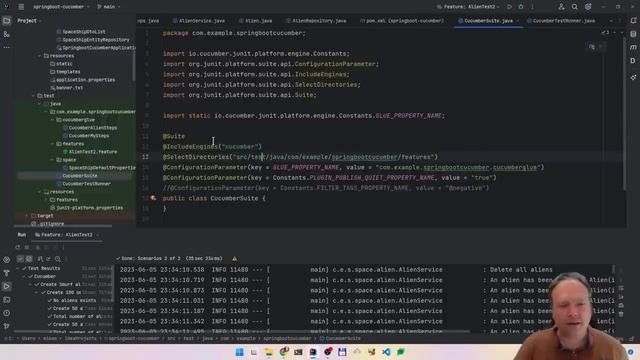The image size is (640, 360).
Task: Open the Structure tool window icon
Action: click(7, 34)
